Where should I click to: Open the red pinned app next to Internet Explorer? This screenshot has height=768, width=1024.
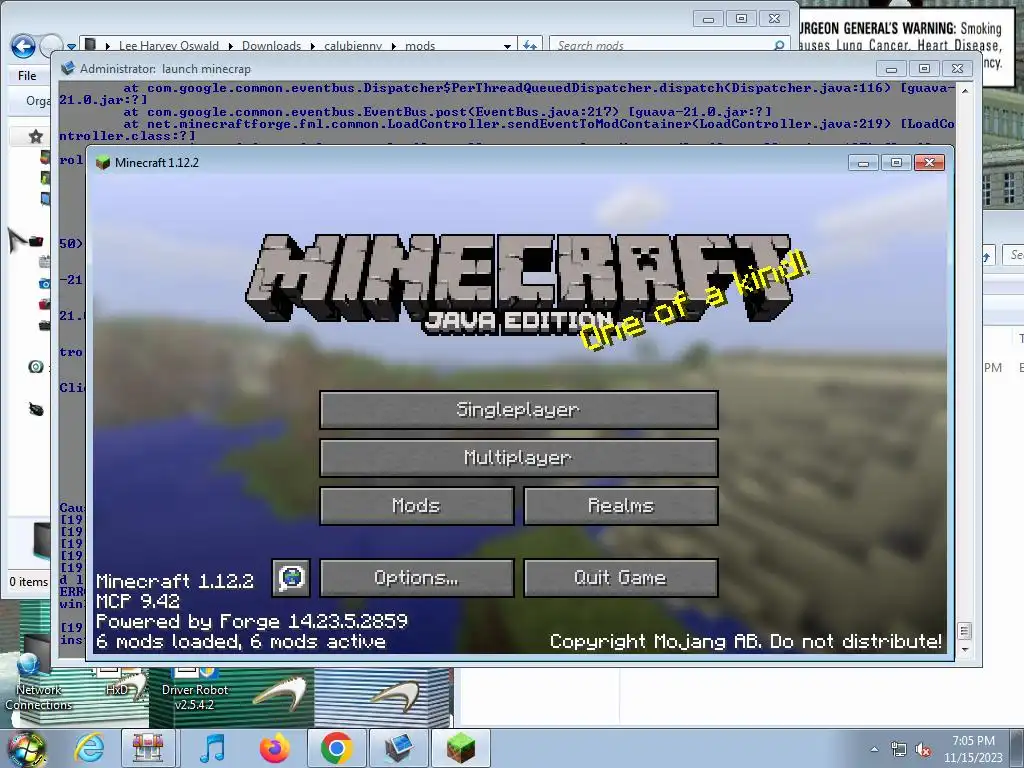[148, 748]
